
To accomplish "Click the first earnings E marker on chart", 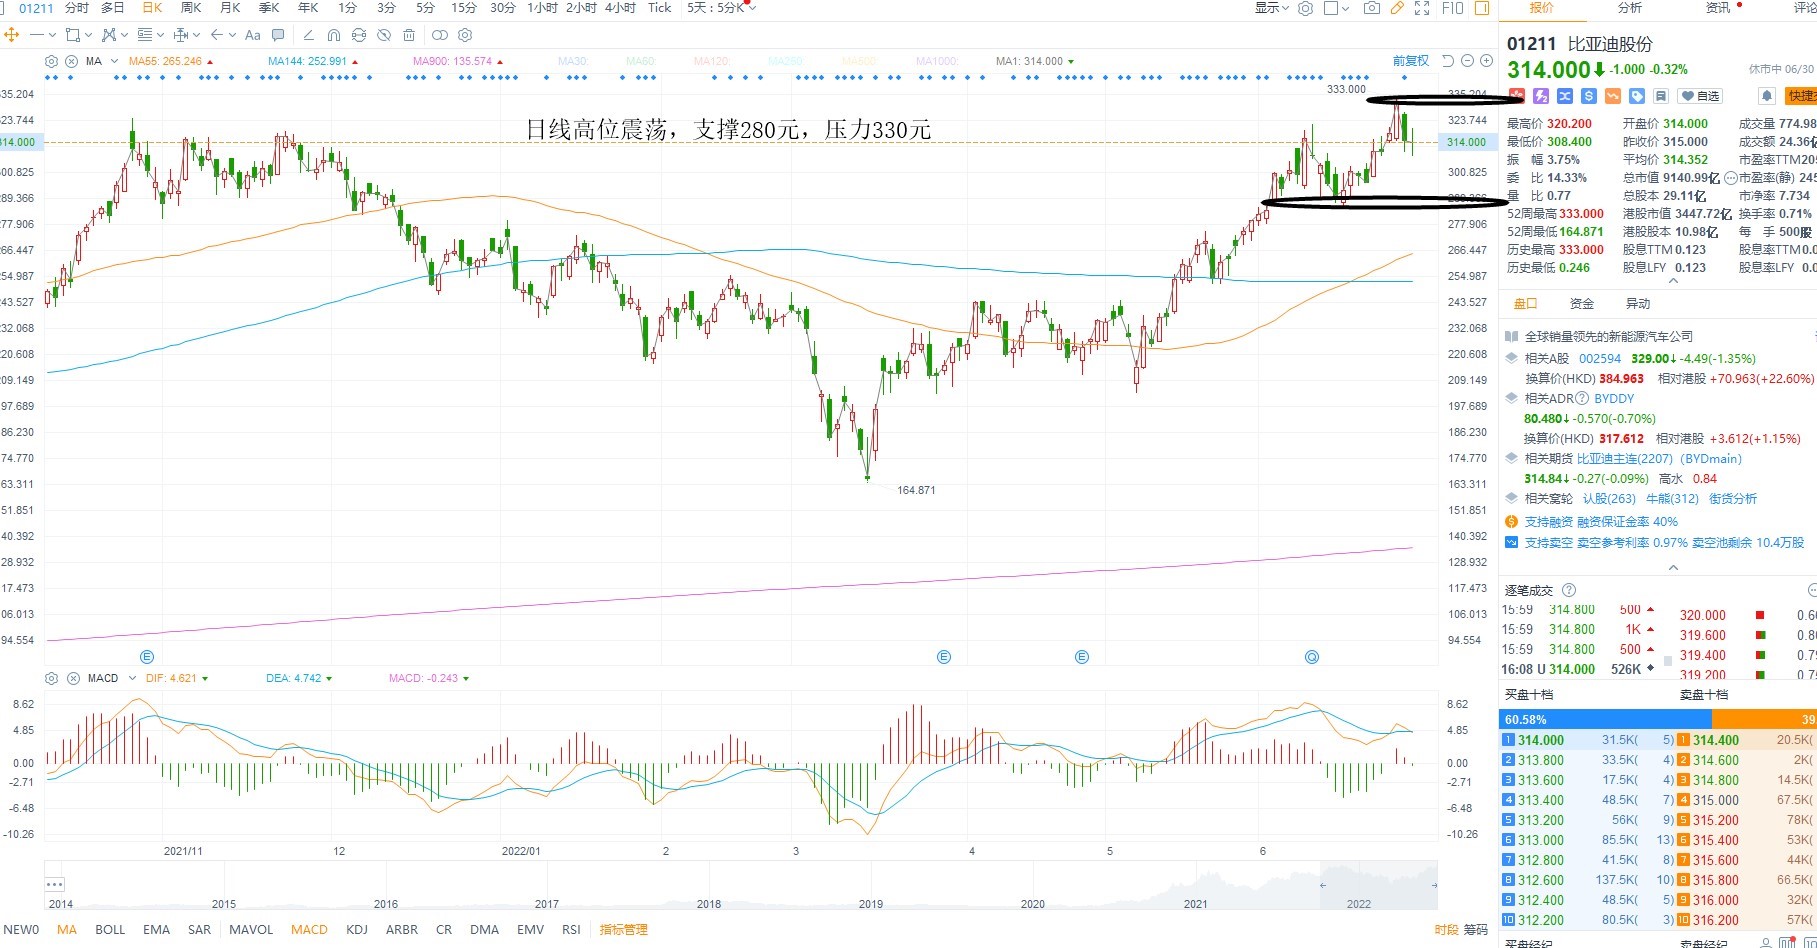I will (147, 657).
